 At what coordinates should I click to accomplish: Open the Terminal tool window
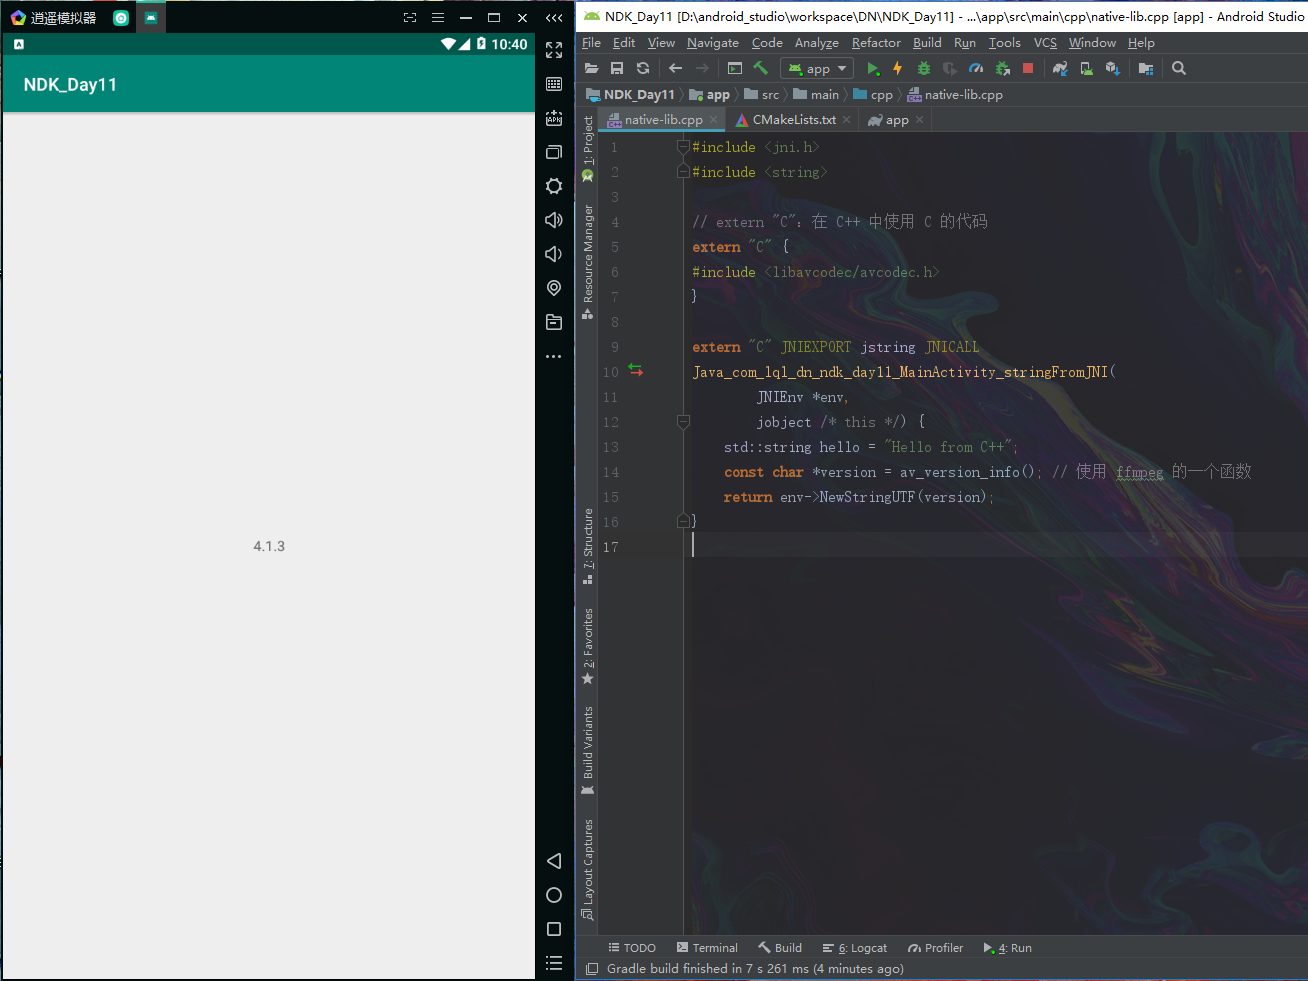tap(707, 948)
